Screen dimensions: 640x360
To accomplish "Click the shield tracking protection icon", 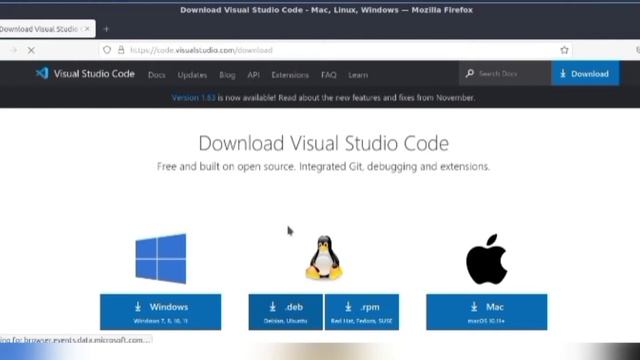I will (x=107, y=50).
